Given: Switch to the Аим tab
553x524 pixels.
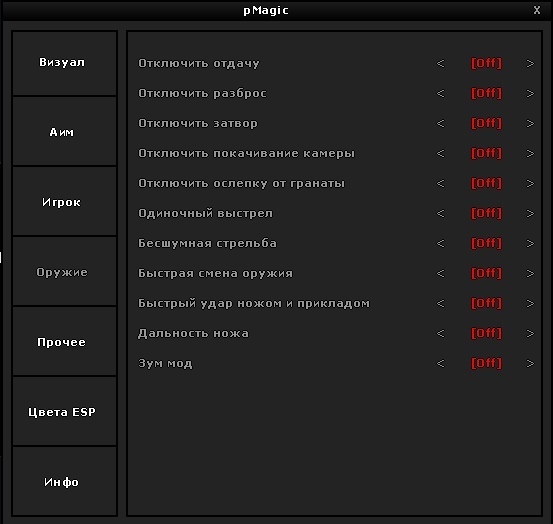Looking at the screenshot, I should click(x=65, y=131).
